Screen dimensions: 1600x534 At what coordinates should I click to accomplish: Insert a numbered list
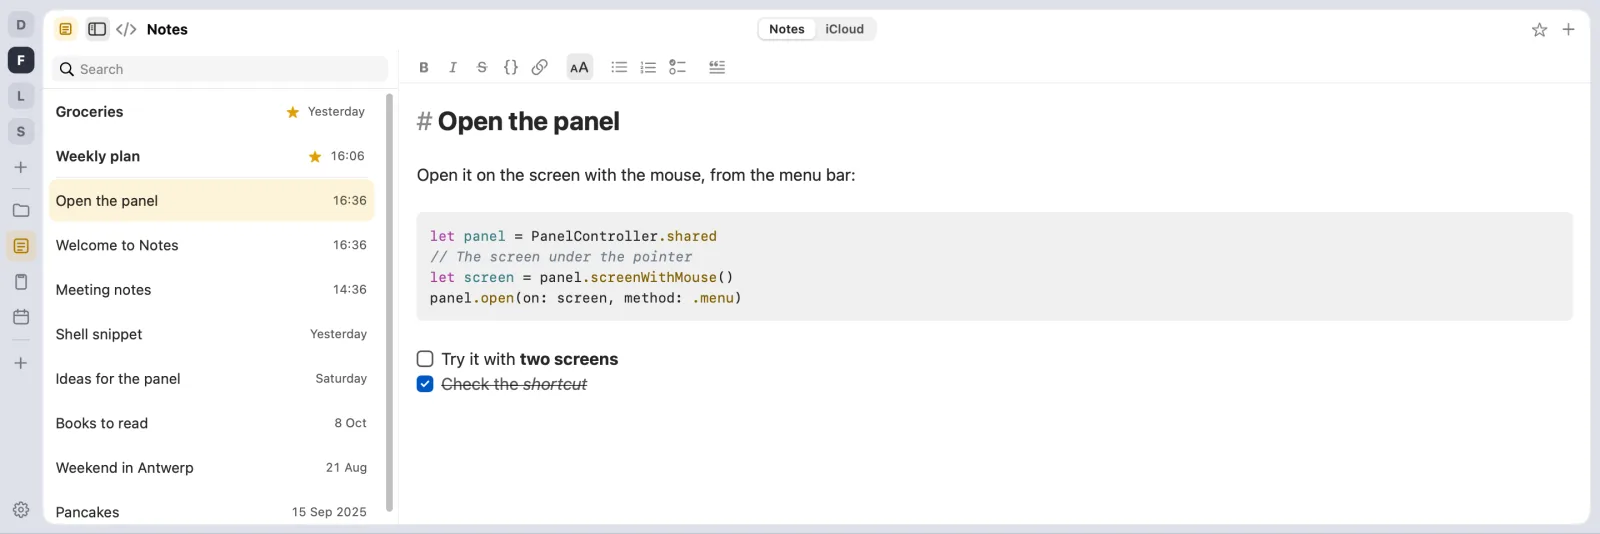click(x=648, y=67)
